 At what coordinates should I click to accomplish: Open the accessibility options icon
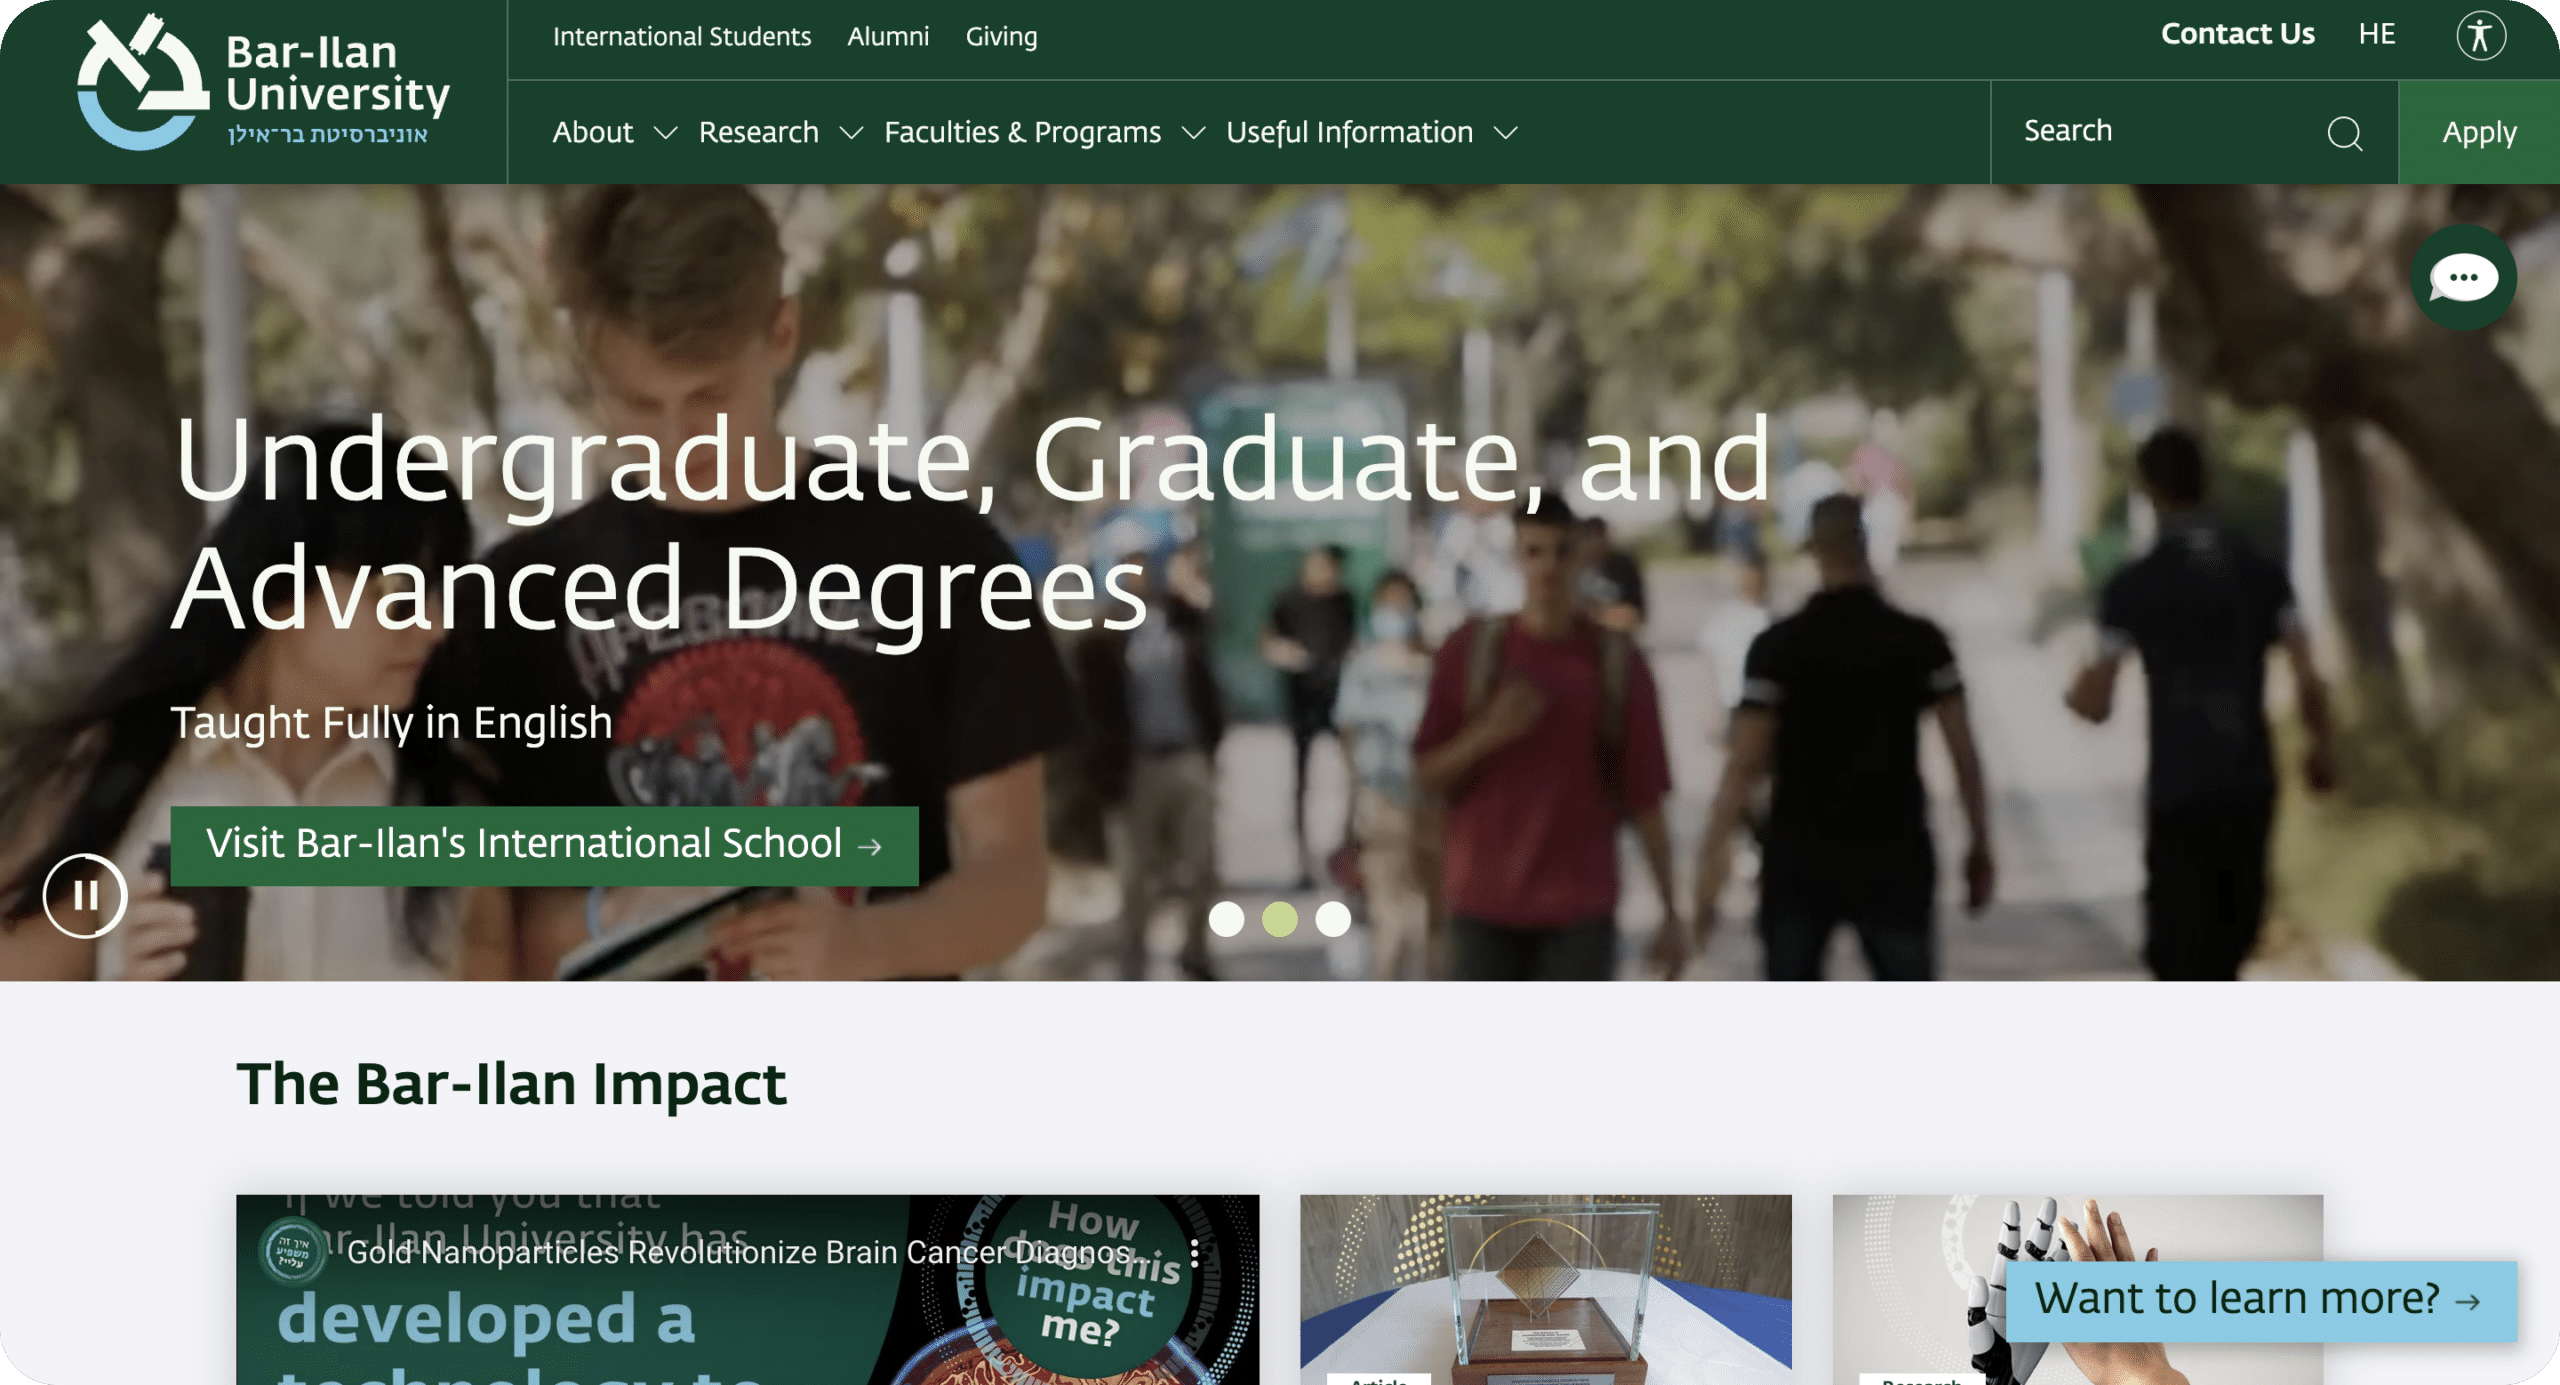pyautogui.click(x=2480, y=37)
